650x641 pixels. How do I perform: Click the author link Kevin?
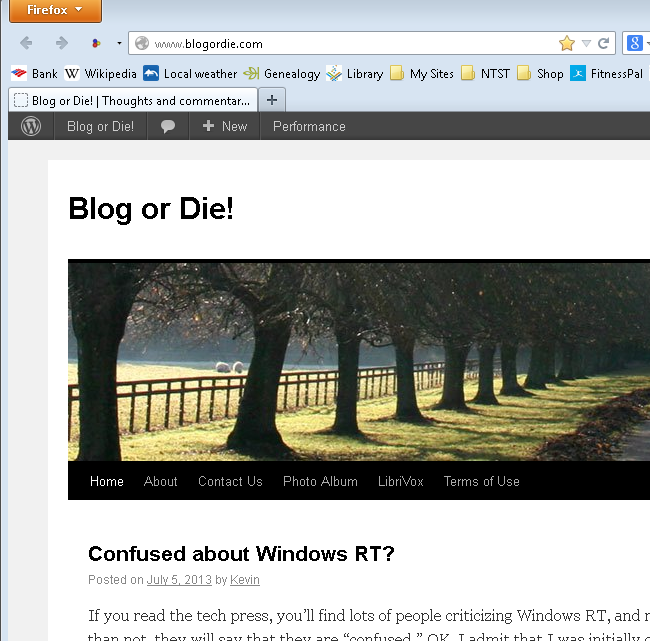click(245, 579)
